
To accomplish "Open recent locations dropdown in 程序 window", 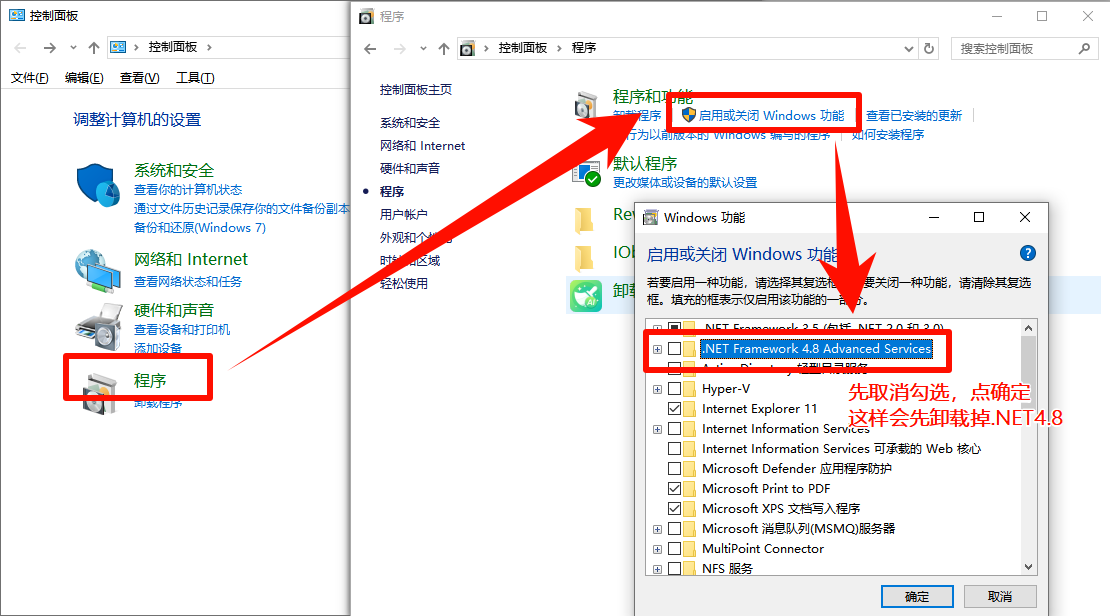I will point(423,49).
